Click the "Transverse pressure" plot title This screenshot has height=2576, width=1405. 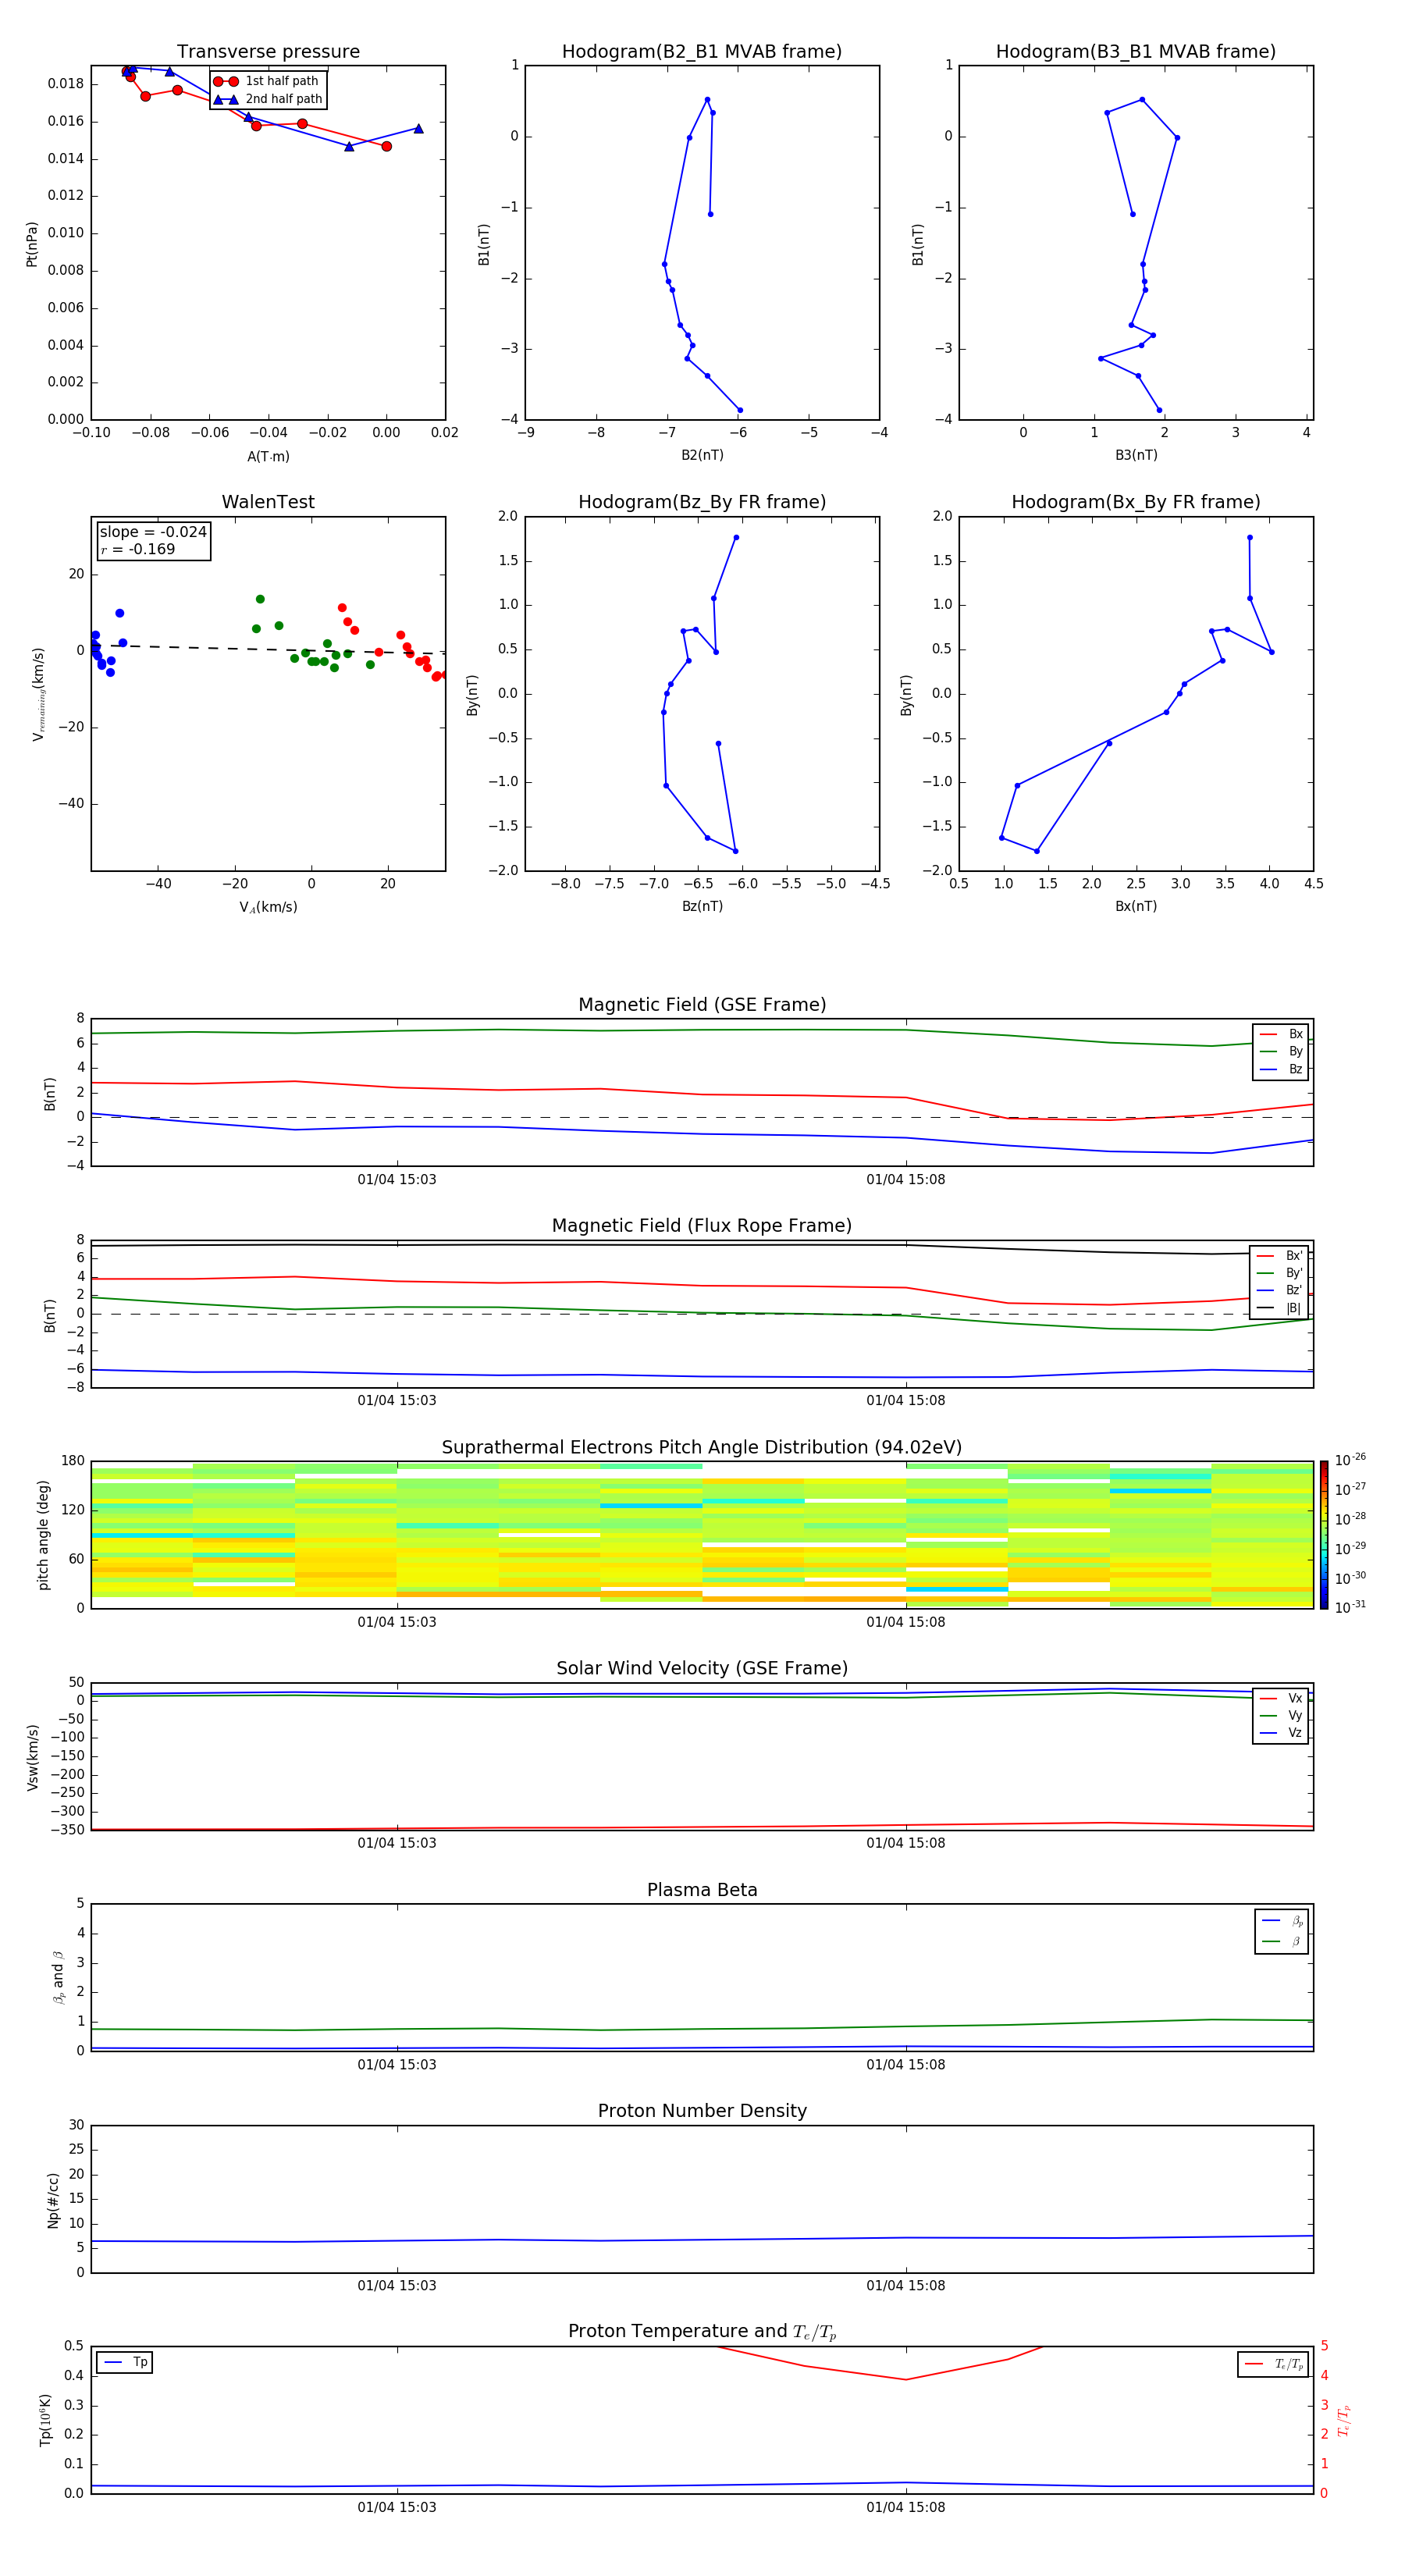click(268, 52)
